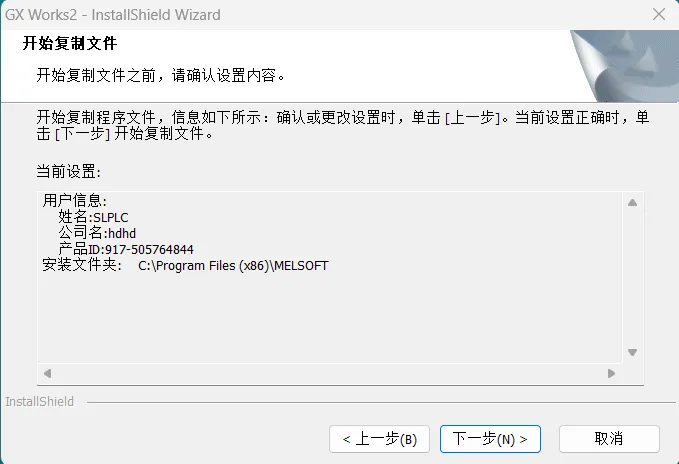This screenshot has width=679, height=464.
Task: Click the page-curl graphic in header
Action: [x=624, y=66]
